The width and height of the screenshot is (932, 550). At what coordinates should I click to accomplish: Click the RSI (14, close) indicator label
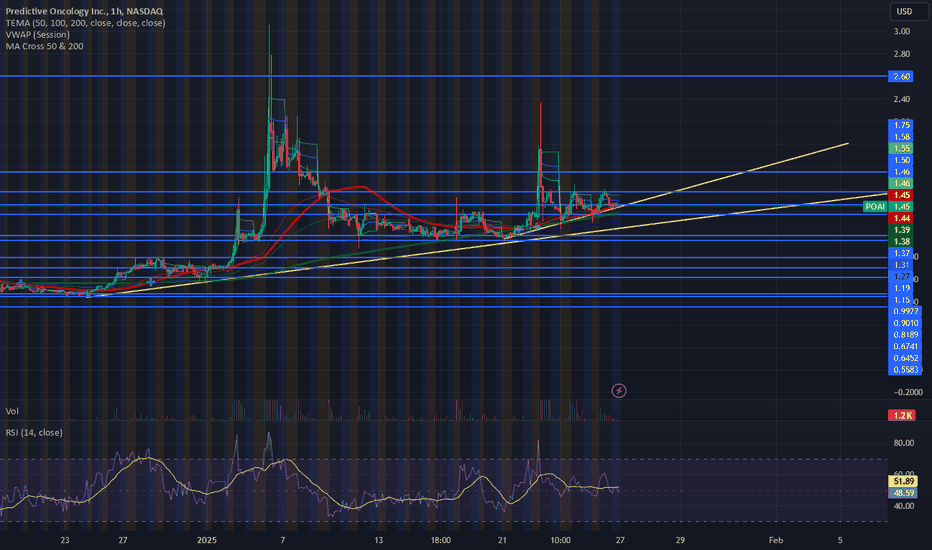point(34,432)
